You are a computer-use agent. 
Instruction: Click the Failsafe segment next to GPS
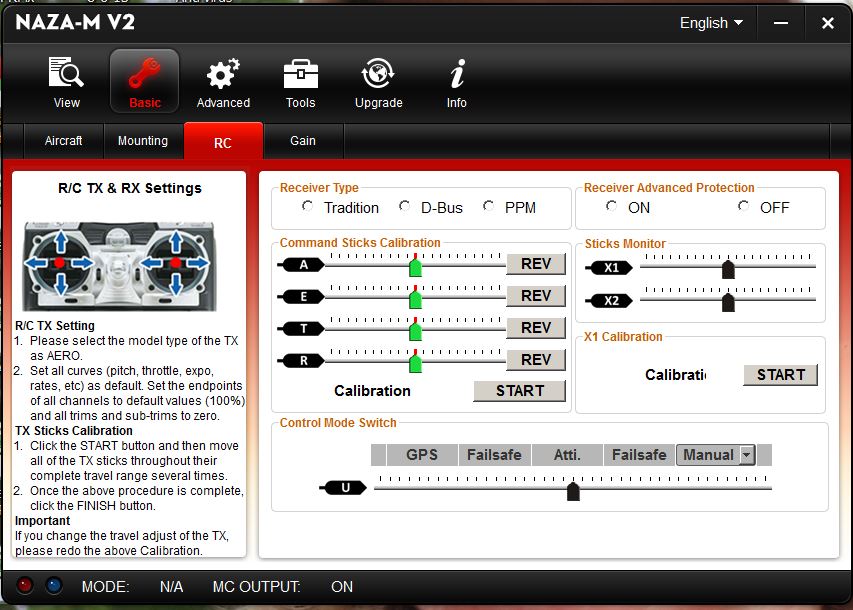coord(494,455)
